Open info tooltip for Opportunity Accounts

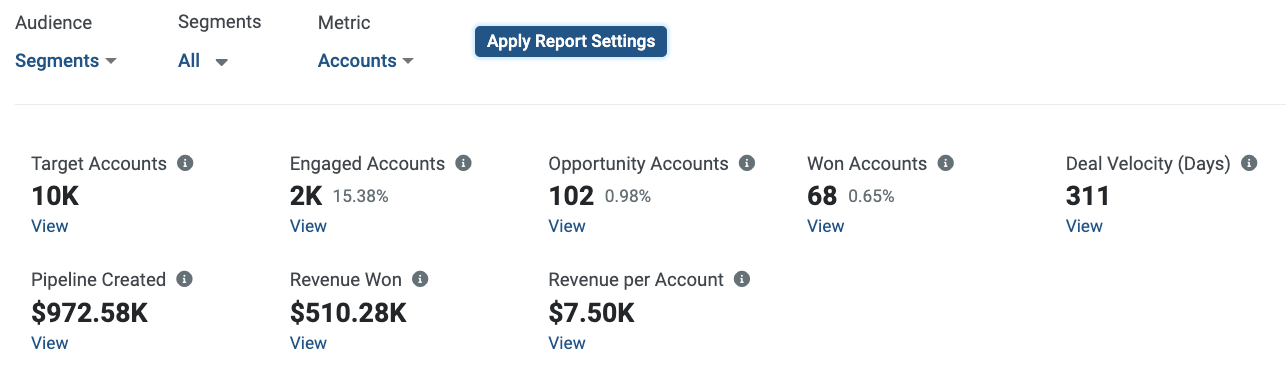[747, 163]
